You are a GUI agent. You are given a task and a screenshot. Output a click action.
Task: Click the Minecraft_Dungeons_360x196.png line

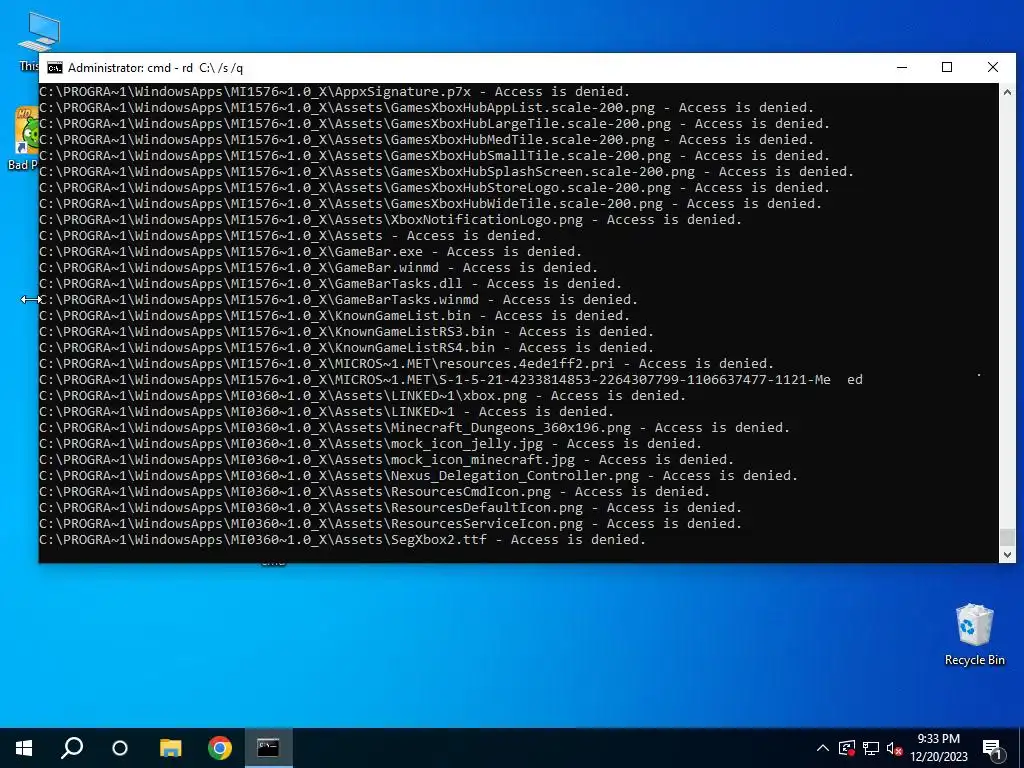[x=414, y=428]
